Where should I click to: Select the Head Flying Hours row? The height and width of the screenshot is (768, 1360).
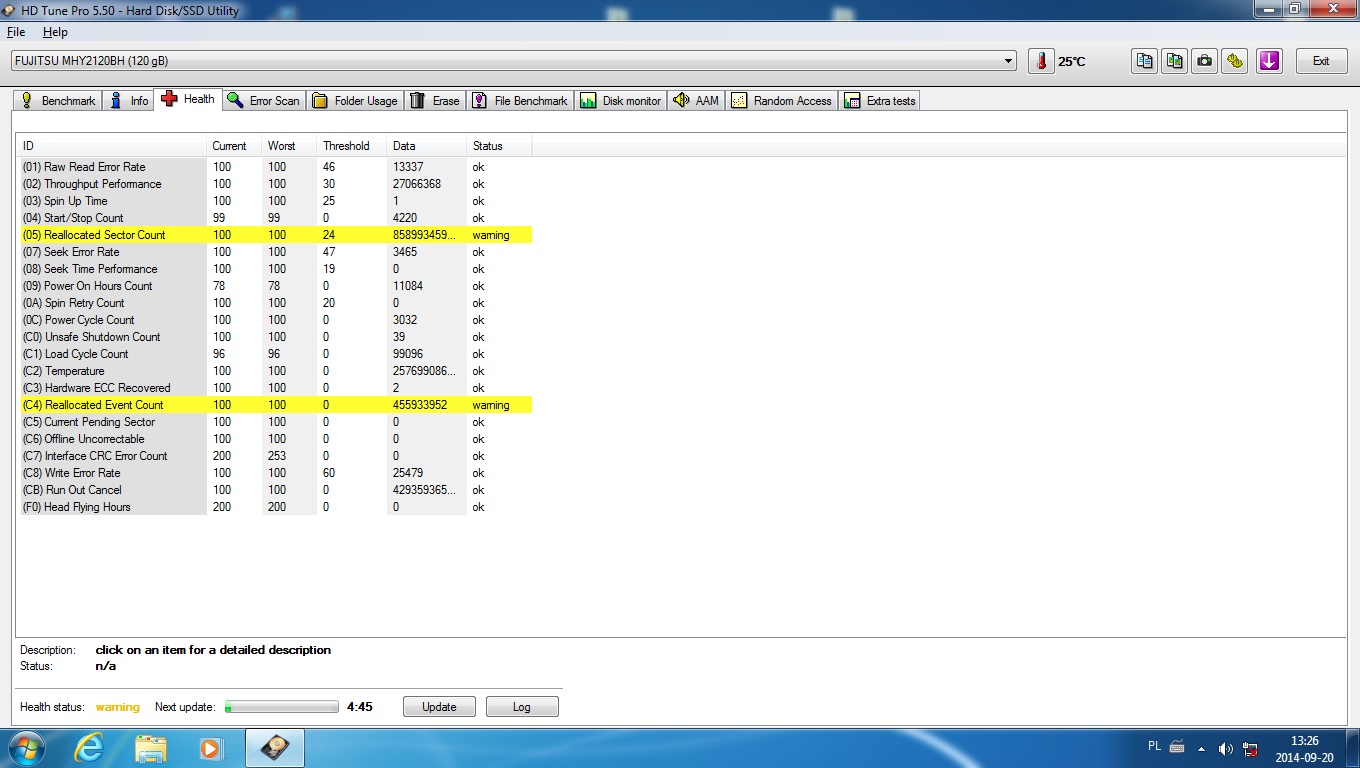click(275, 507)
